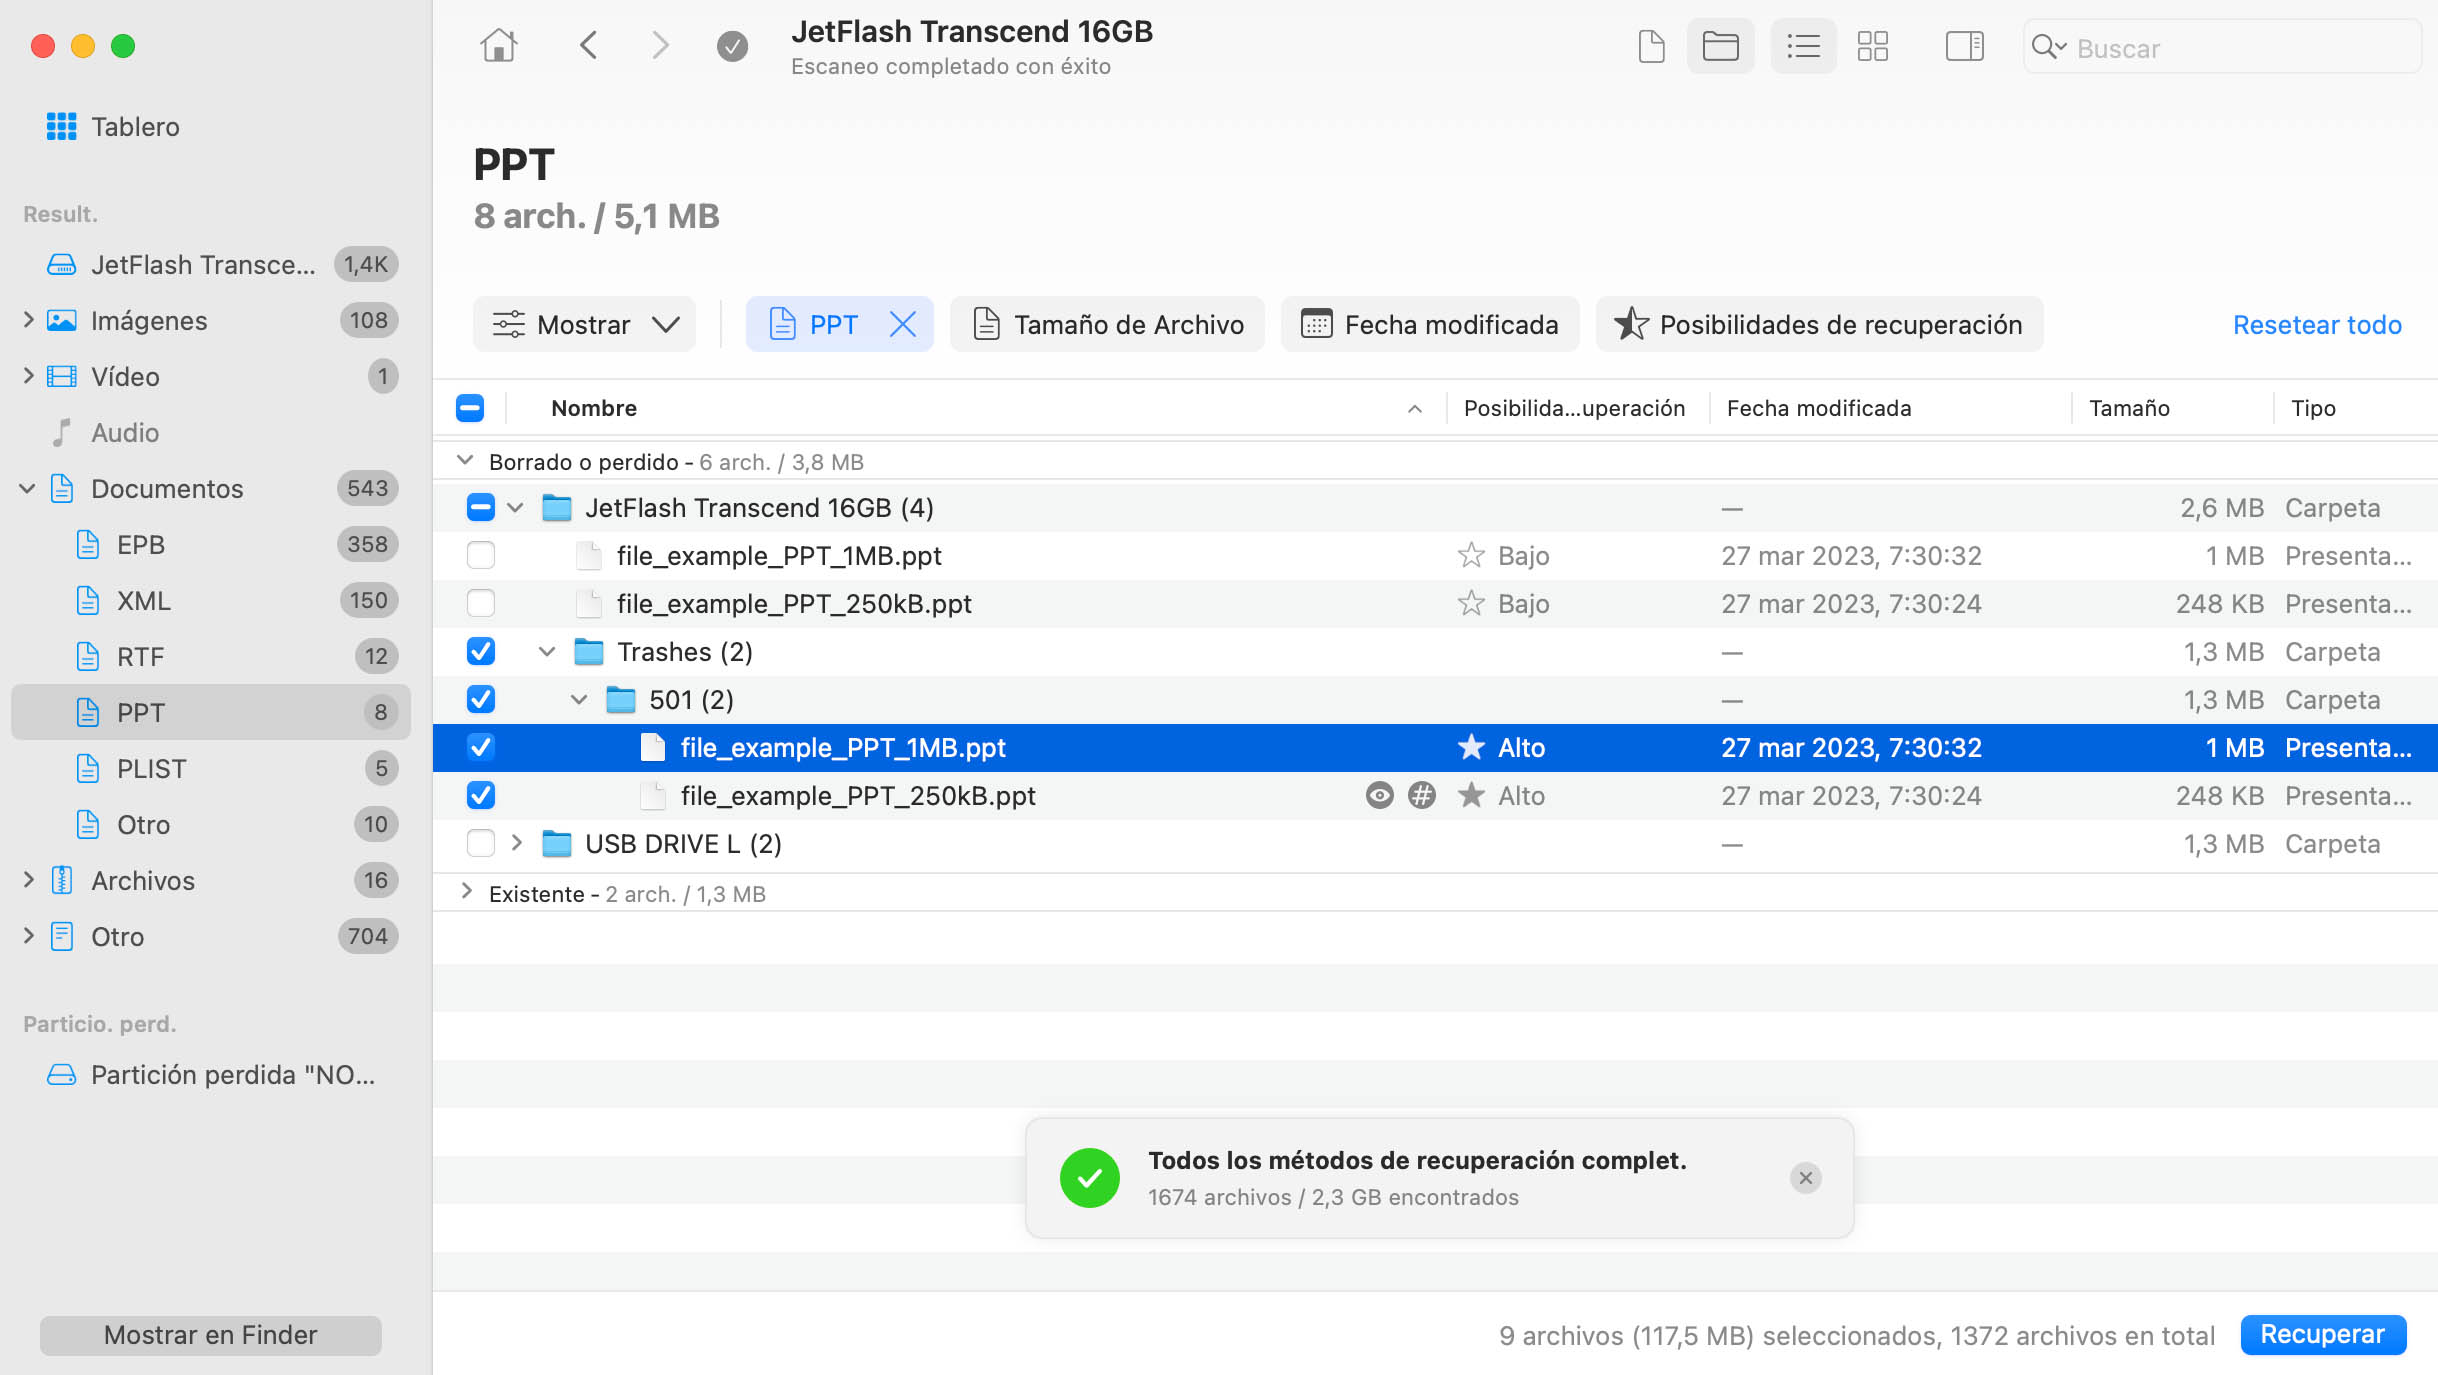Click the scan completed checkmark icon

tap(732, 46)
